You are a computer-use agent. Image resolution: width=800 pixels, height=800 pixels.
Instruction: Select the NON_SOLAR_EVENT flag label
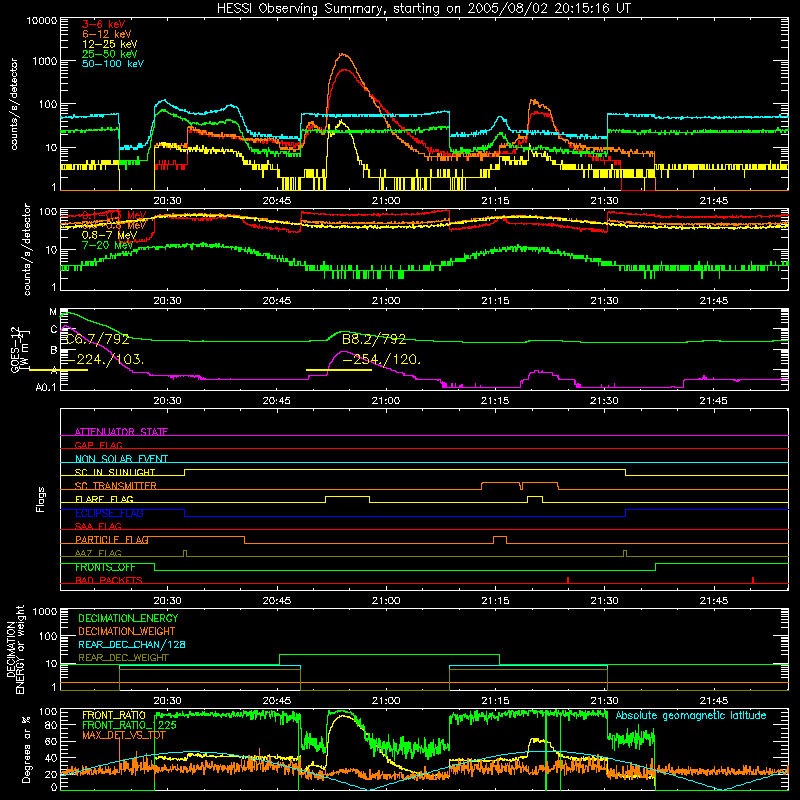click(121, 459)
